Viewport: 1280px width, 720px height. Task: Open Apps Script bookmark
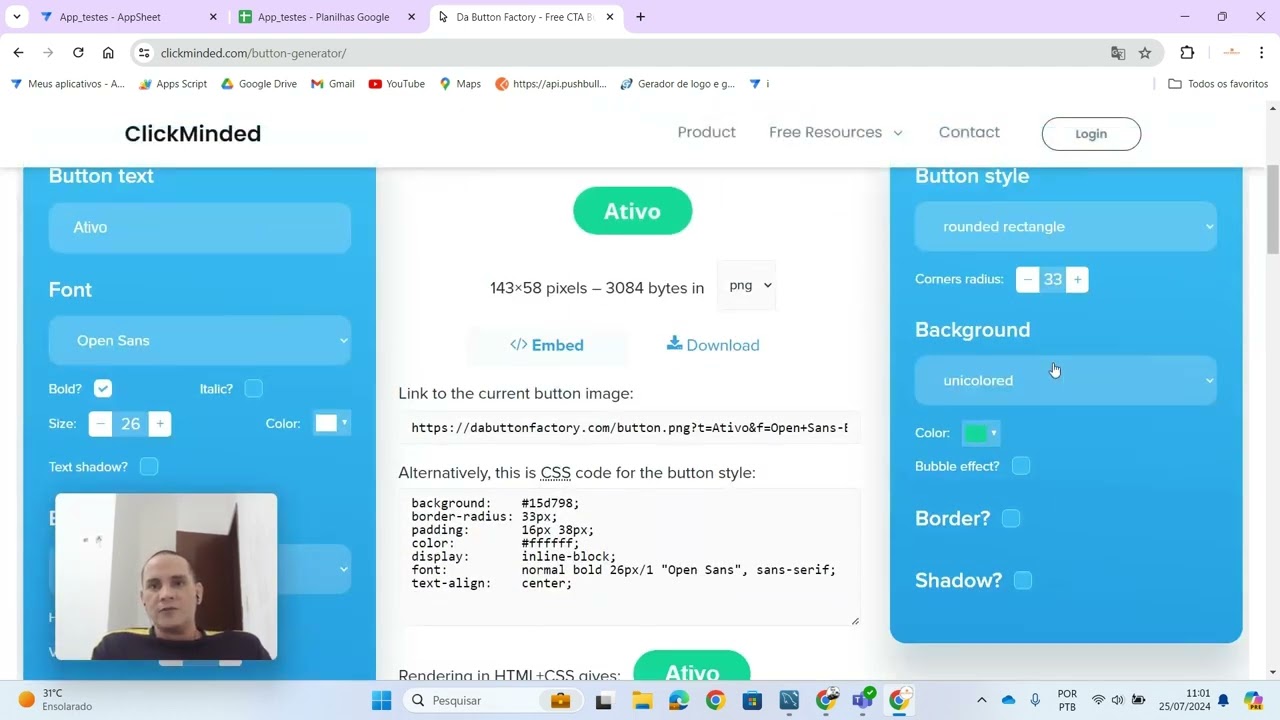pos(173,84)
